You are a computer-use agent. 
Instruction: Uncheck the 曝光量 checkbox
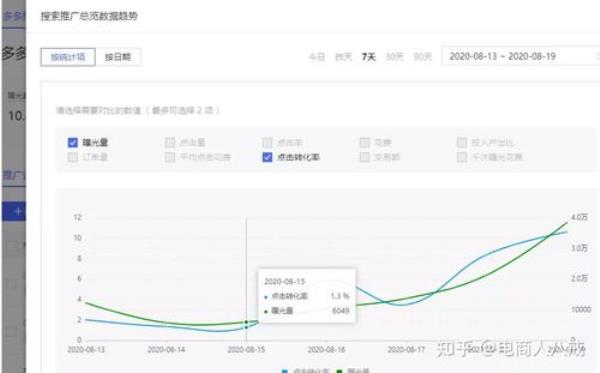[73, 143]
